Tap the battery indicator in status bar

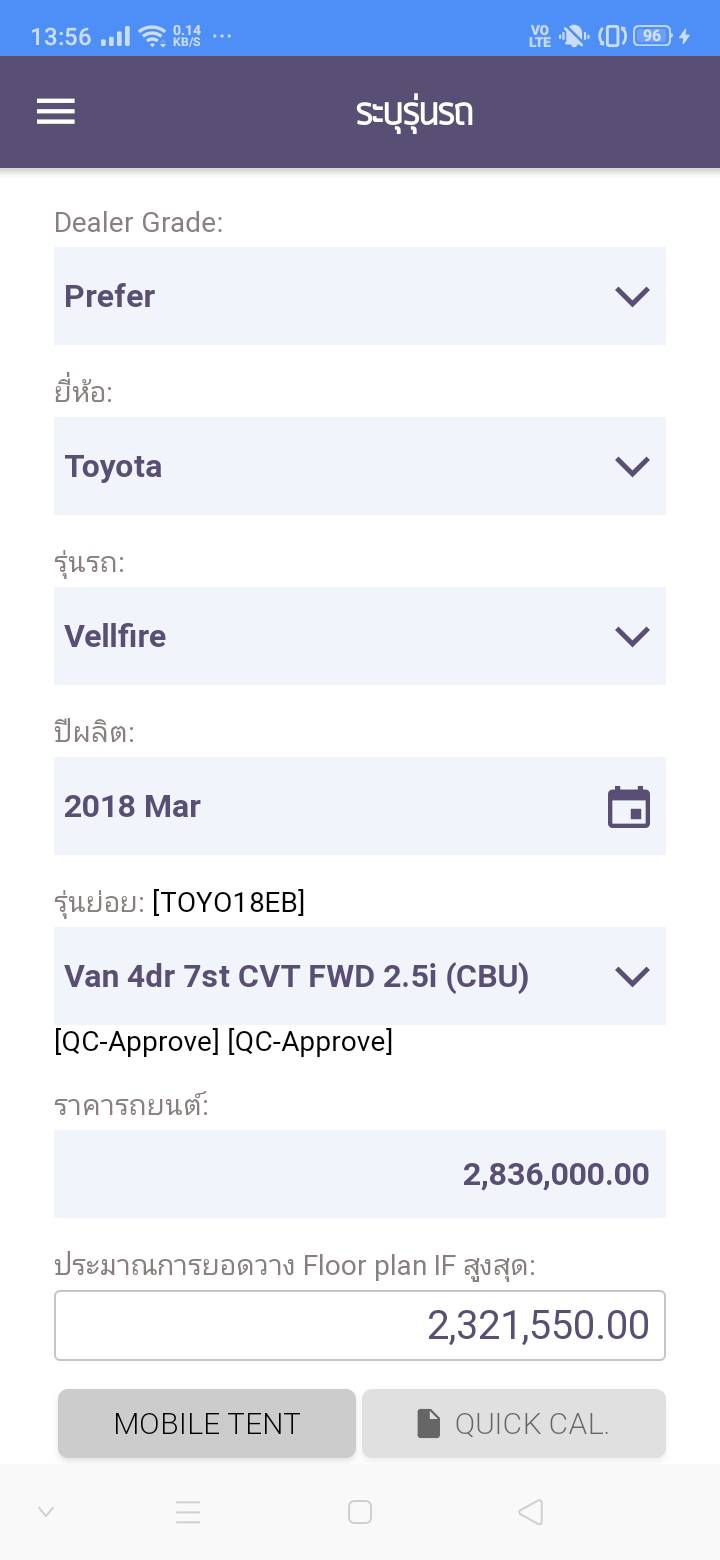652,36
